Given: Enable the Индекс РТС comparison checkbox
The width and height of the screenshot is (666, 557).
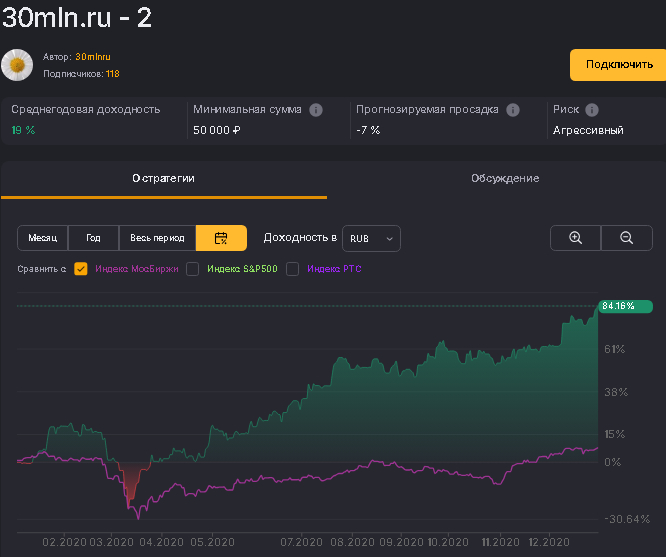Looking at the screenshot, I should tap(293, 269).
